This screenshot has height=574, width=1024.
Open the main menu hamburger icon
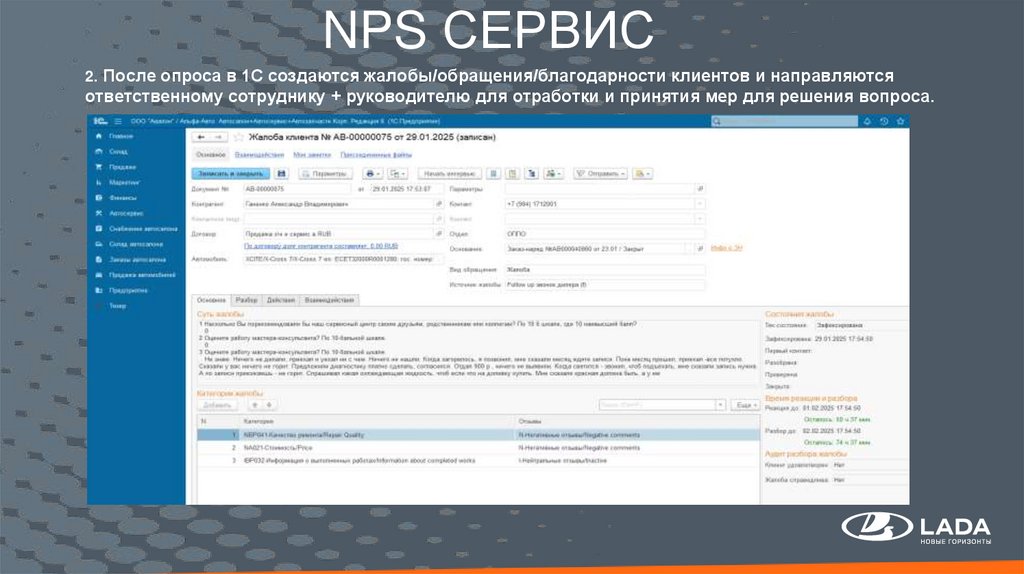(x=118, y=121)
